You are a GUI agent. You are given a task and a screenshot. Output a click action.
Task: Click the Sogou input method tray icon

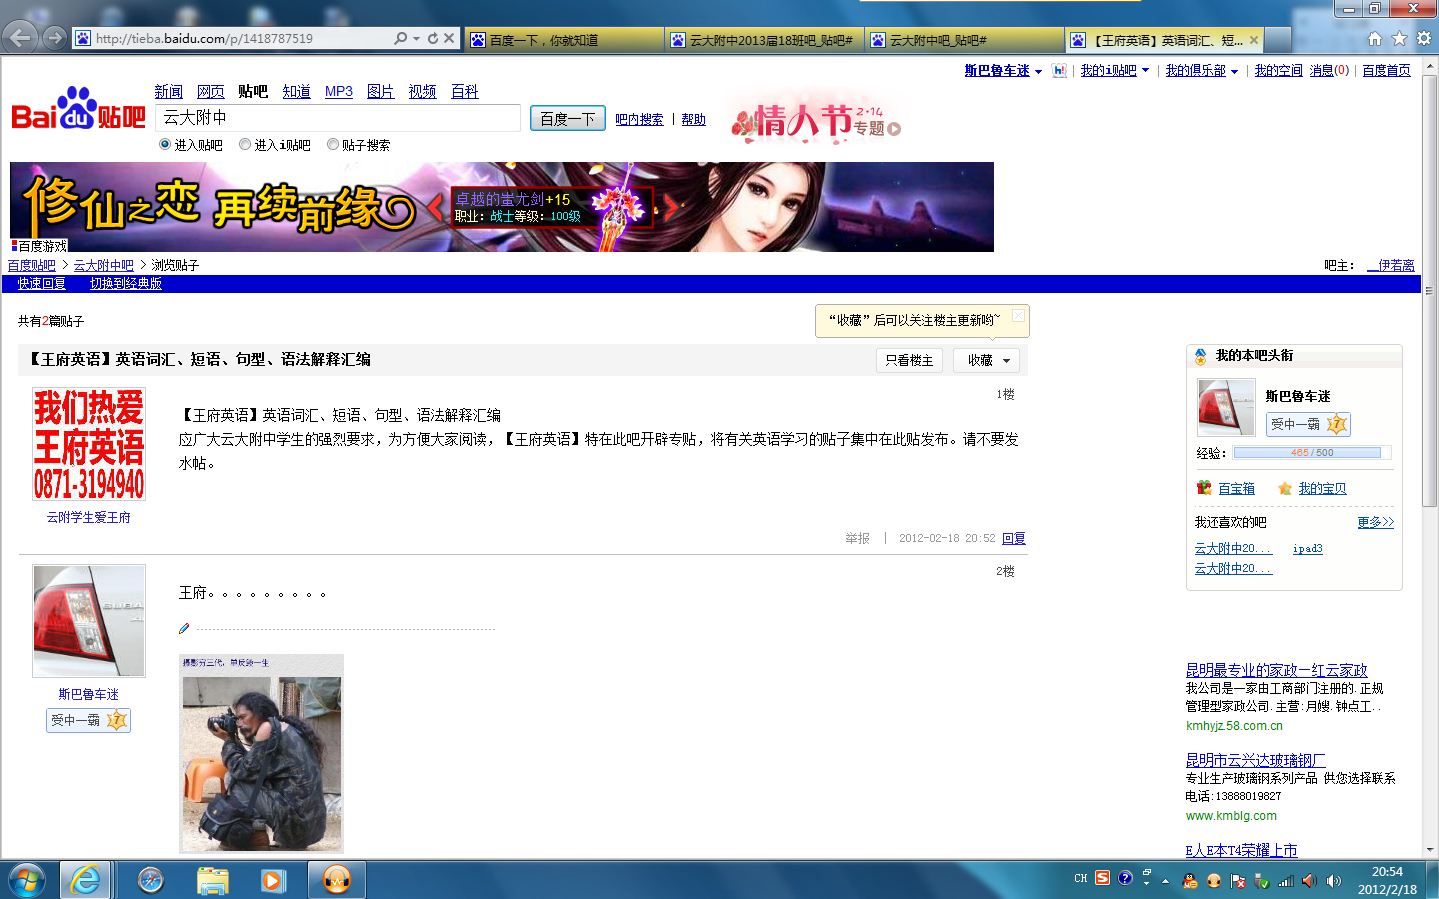coord(1102,878)
